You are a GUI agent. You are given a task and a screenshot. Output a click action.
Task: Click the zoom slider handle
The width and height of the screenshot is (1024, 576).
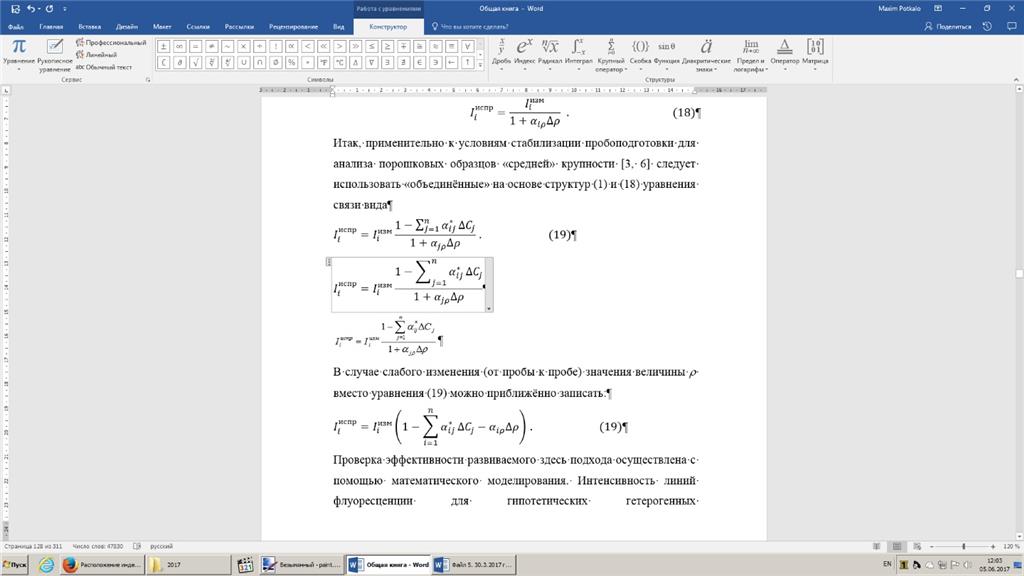963,546
